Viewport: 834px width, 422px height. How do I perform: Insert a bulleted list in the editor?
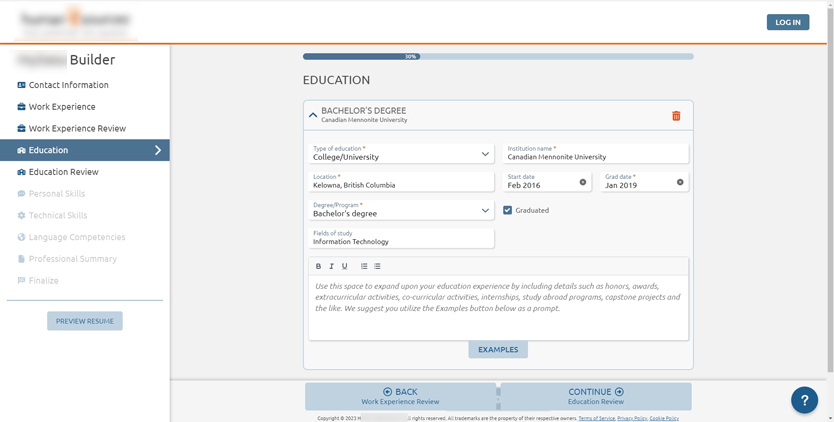(377, 266)
